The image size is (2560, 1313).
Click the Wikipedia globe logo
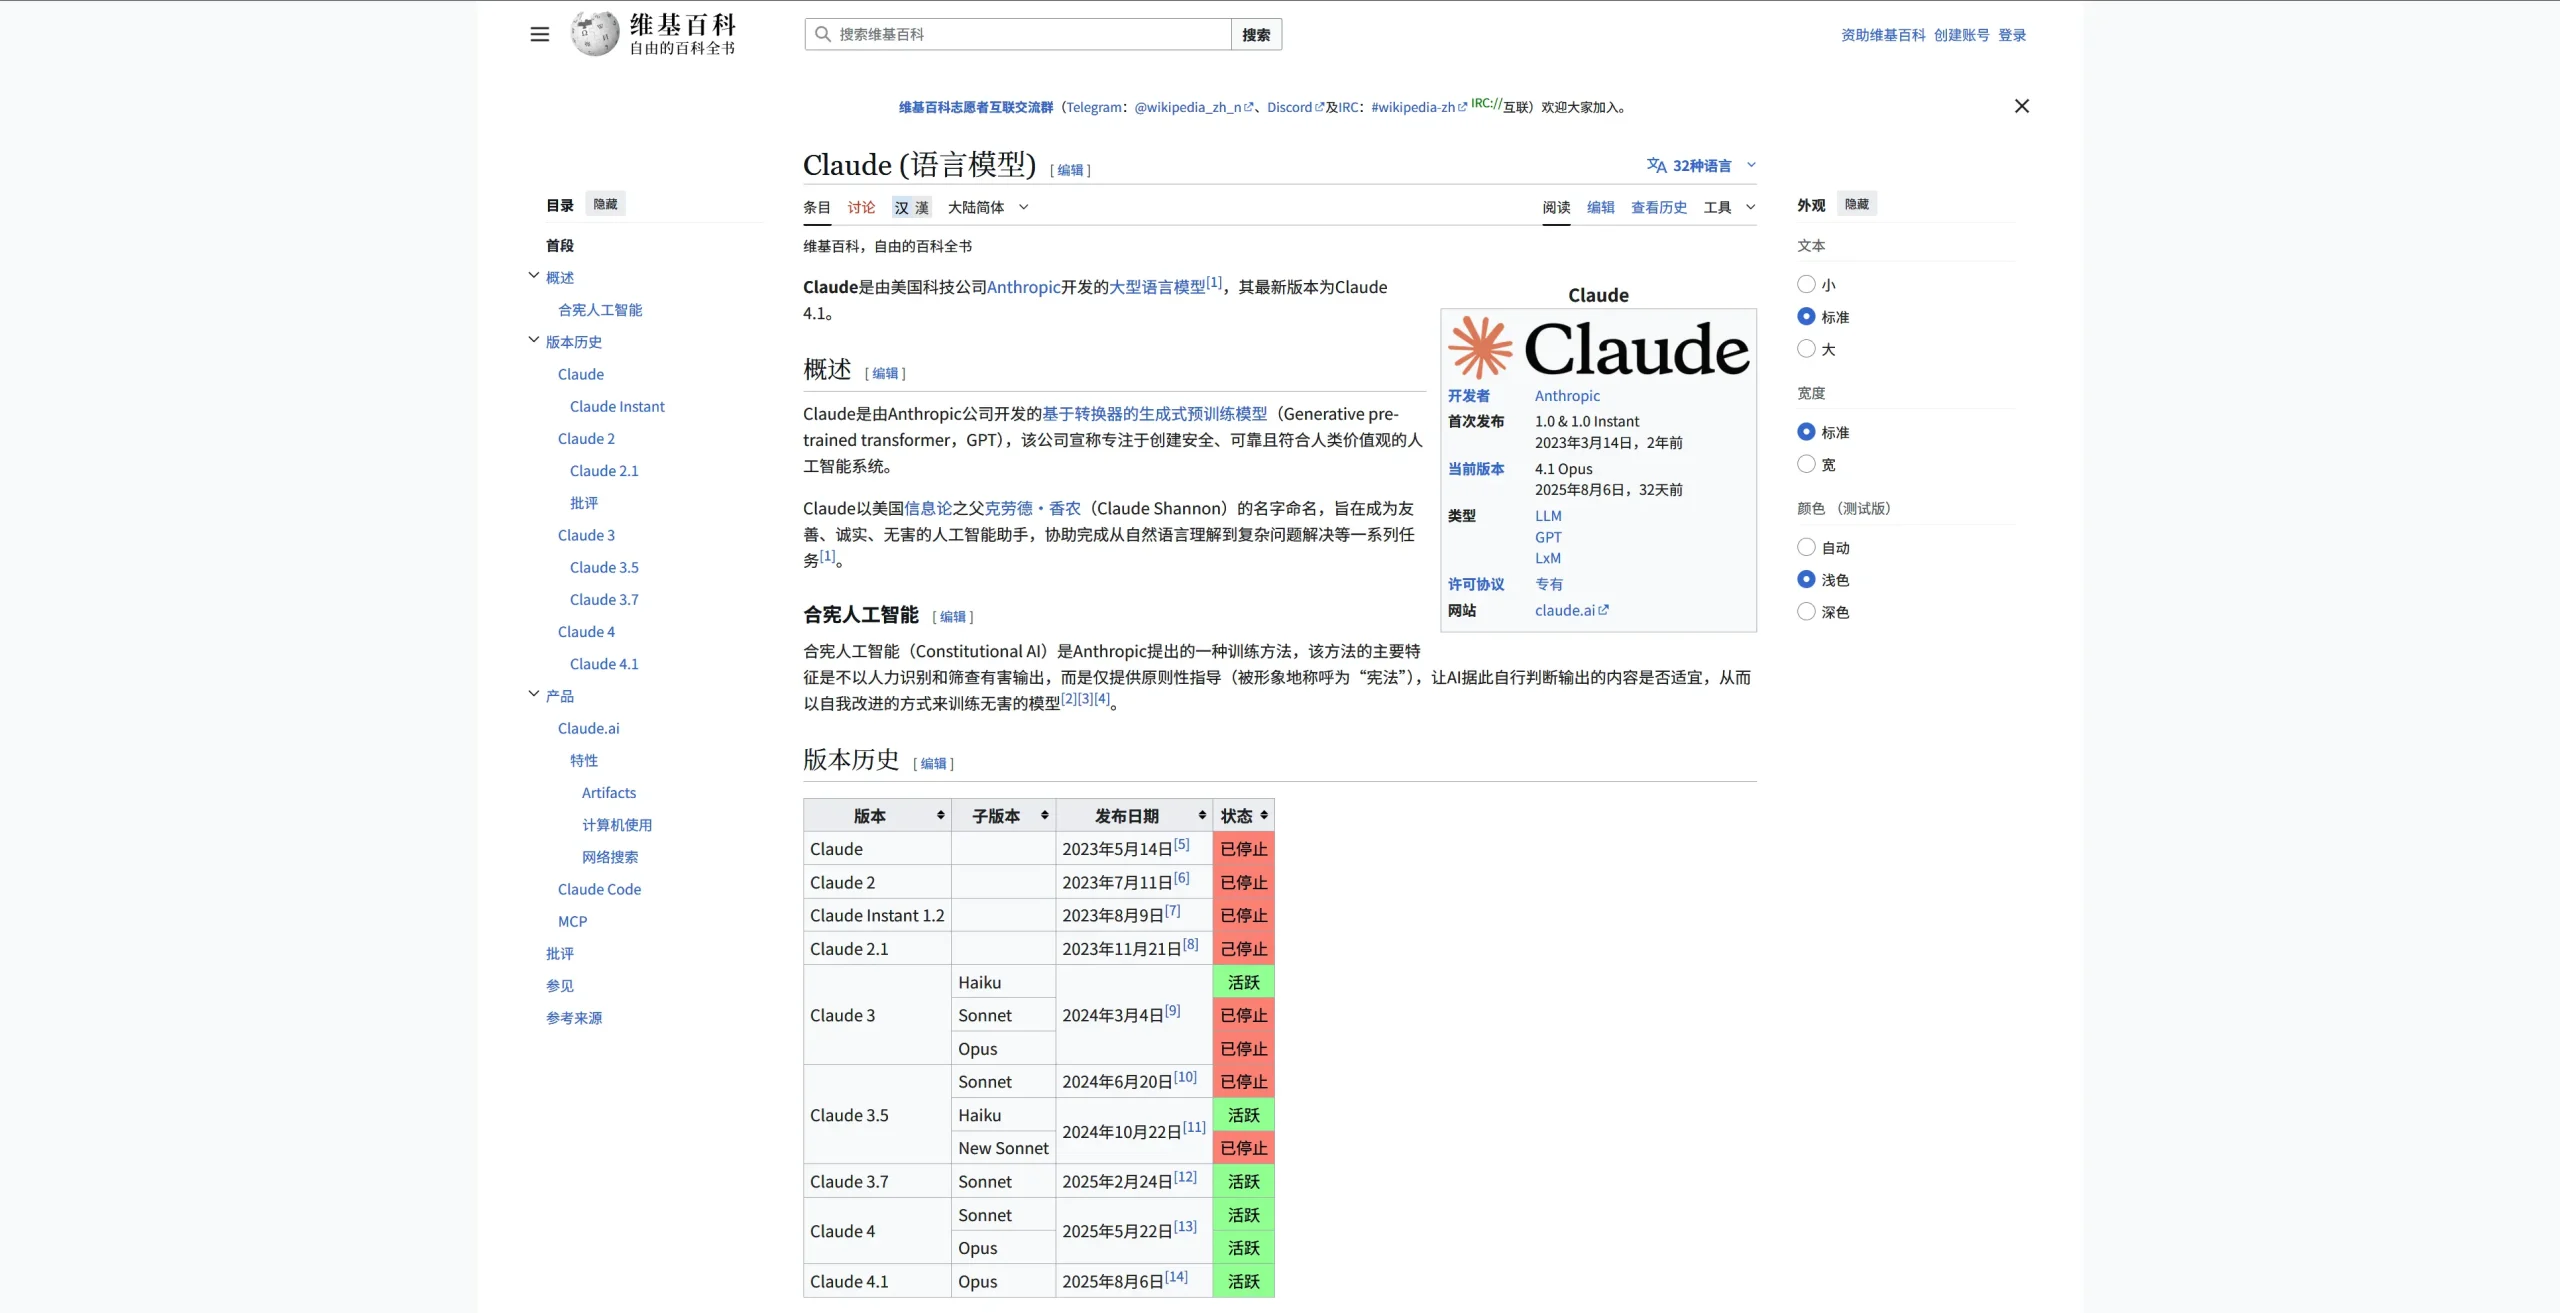click(x=595, y=34)
